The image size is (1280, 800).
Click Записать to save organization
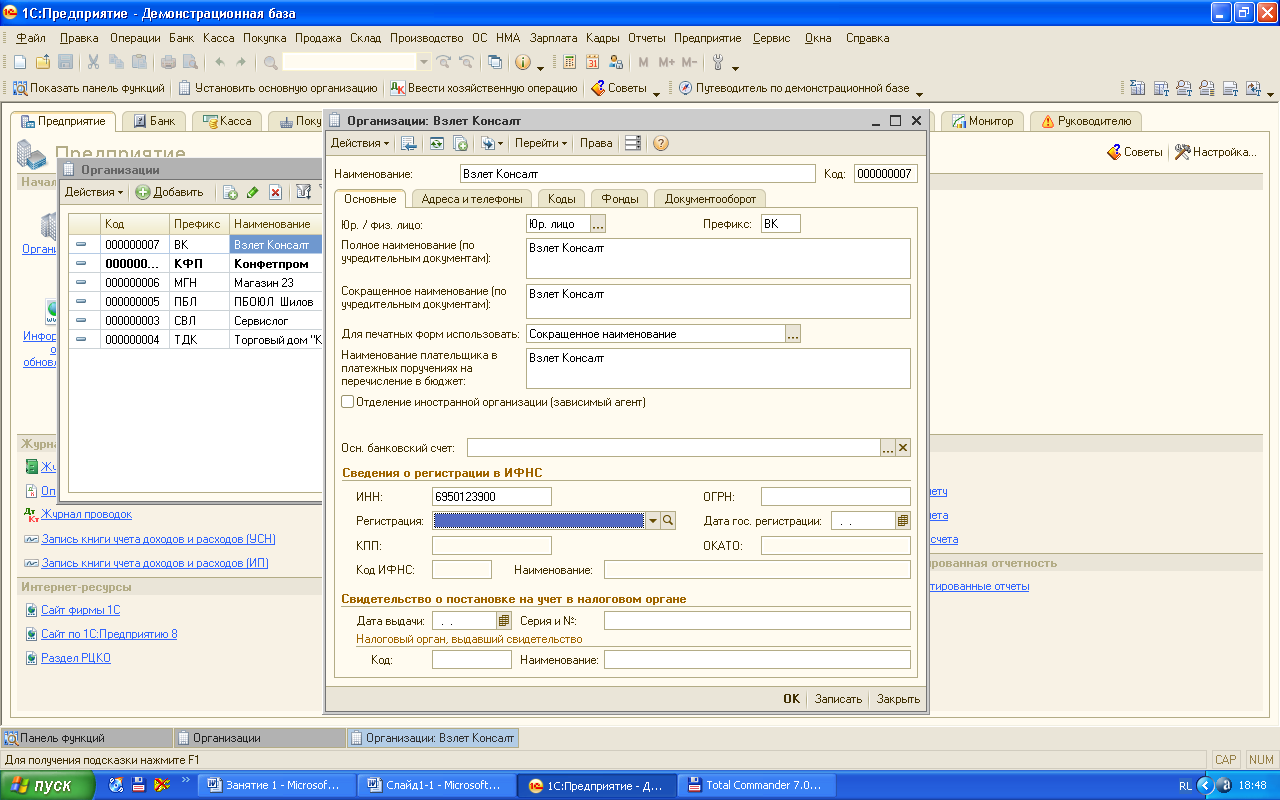(838, 699)
